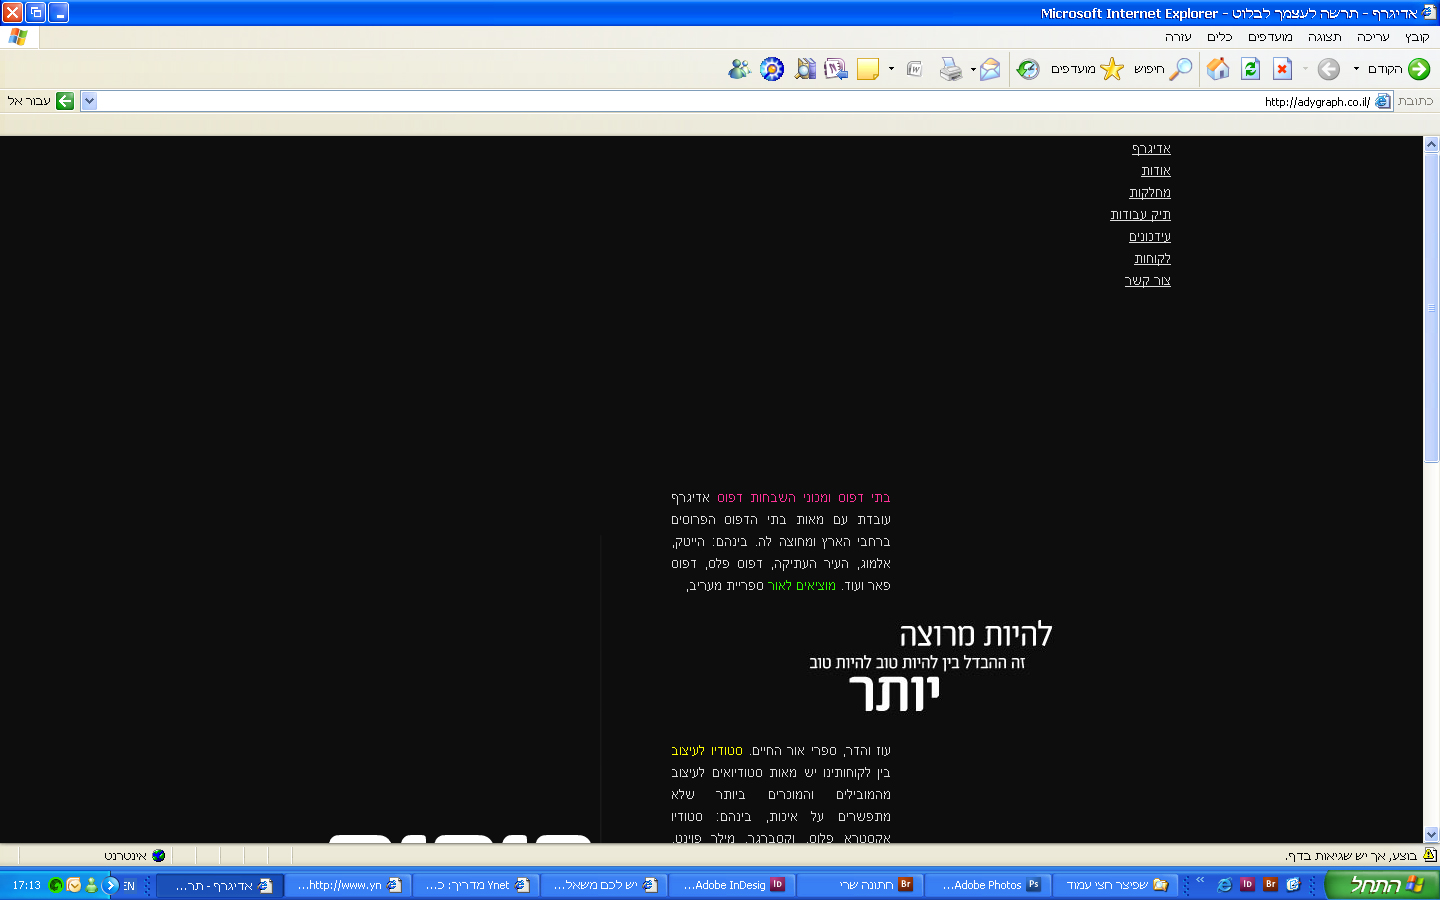Launch Internet Explorer from Quick Launch
This screenshot has width=1440, height=900.
(x=1224, y=885)
